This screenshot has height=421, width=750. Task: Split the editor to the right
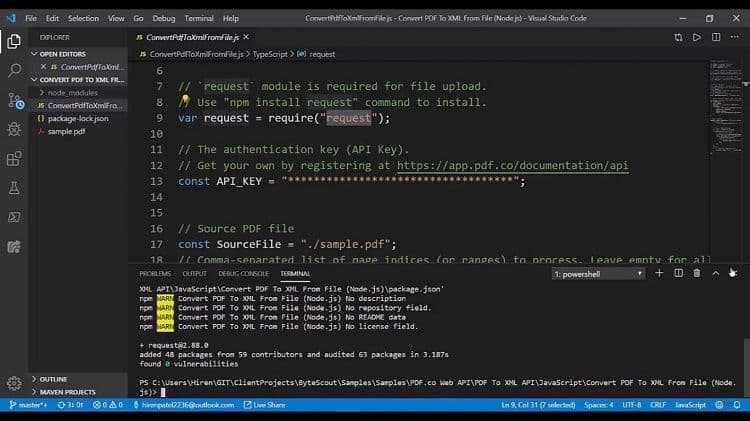coord(715,37)
